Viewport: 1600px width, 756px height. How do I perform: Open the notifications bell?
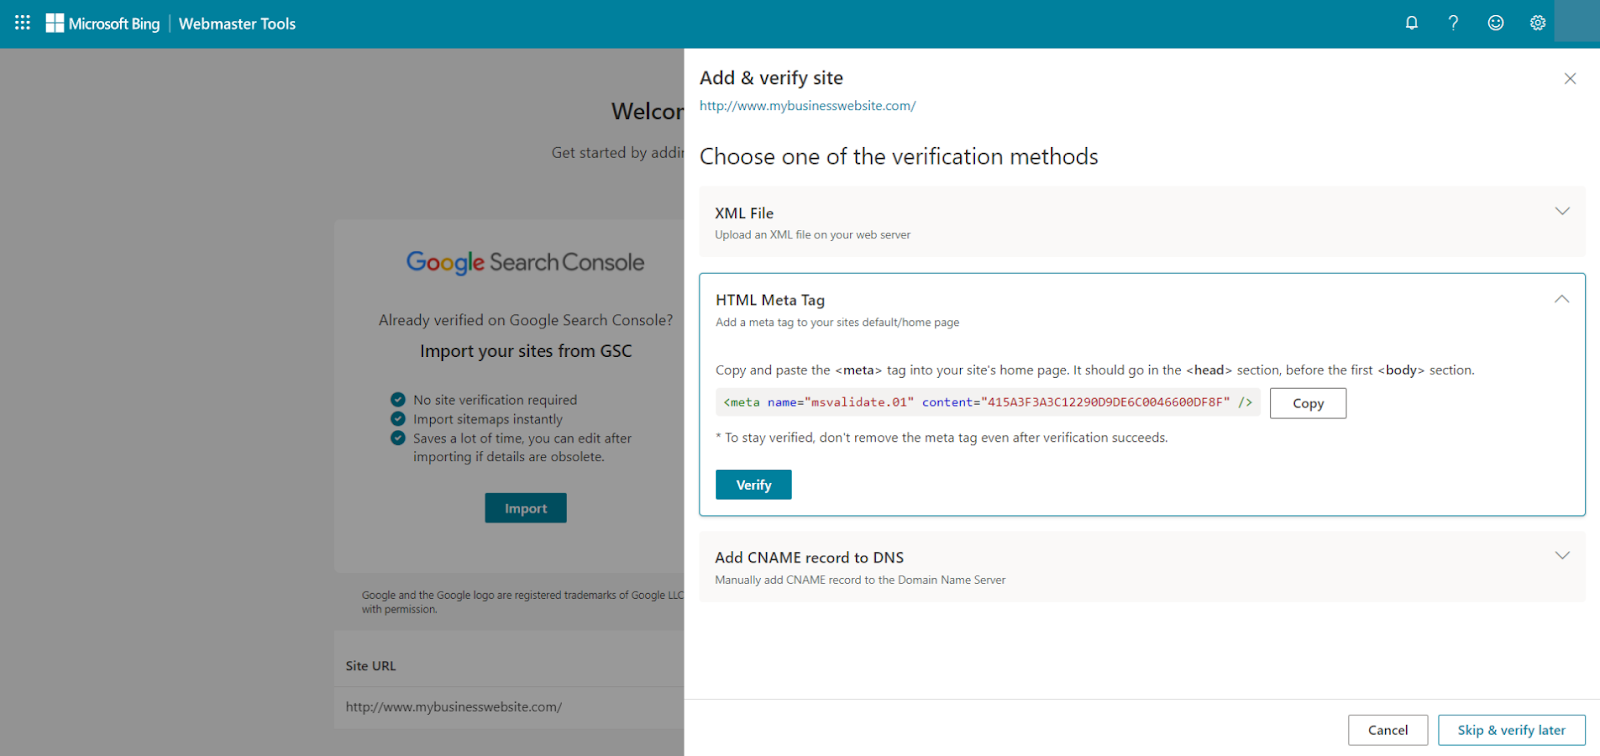(x=1411, y=22)
